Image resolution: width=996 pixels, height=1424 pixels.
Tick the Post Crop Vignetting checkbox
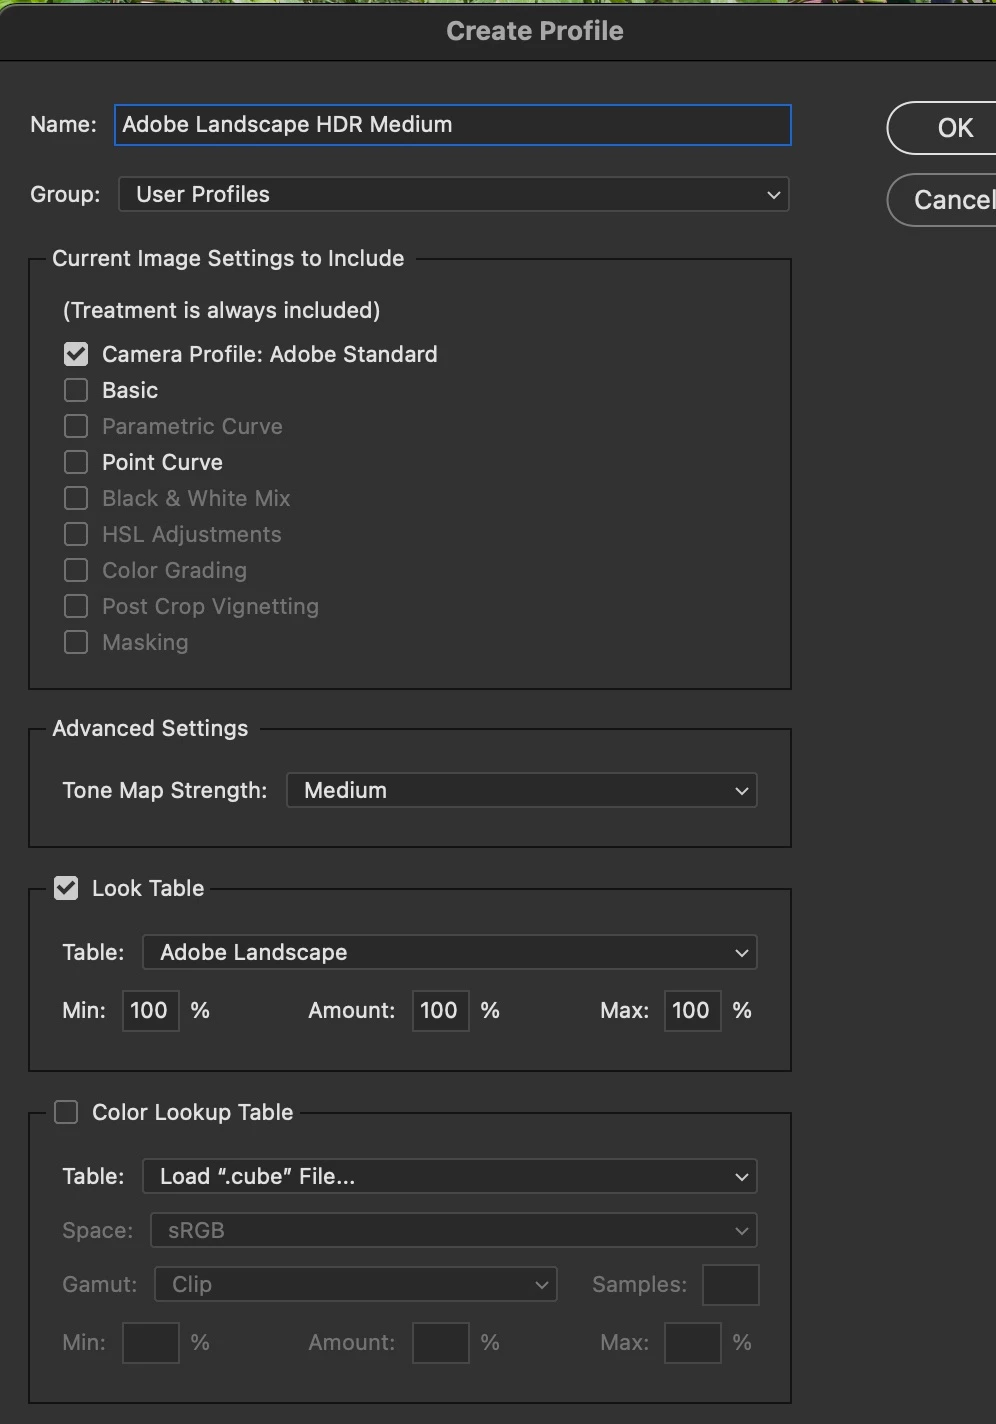point(76,606)
